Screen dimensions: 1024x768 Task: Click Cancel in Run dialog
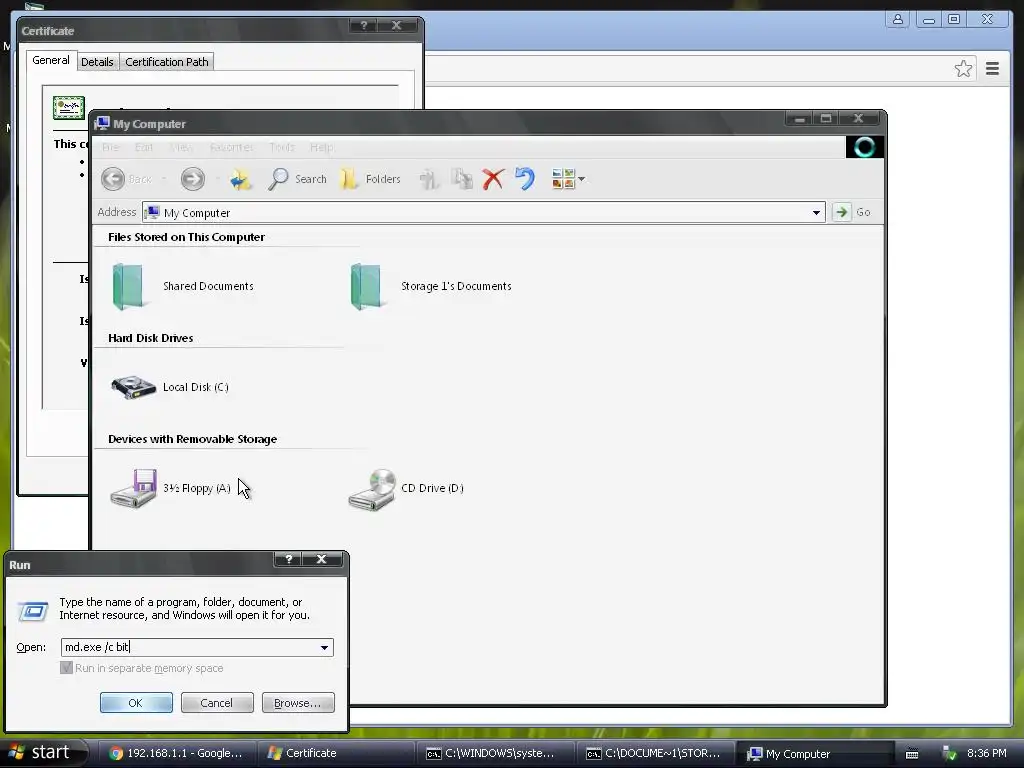coord(217,703)
